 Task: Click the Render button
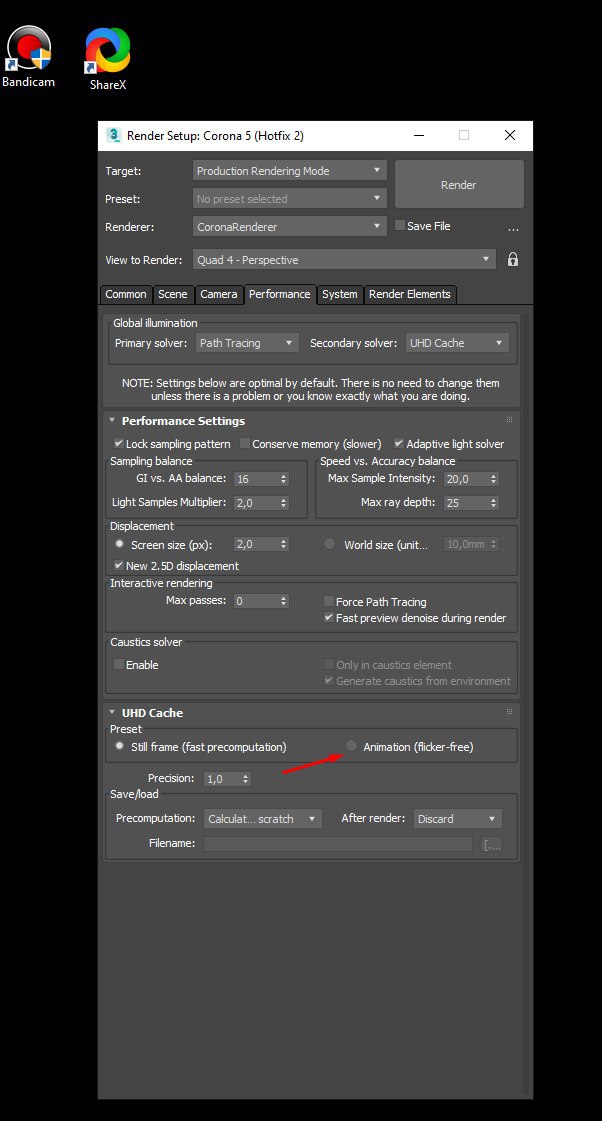[459, 184]
